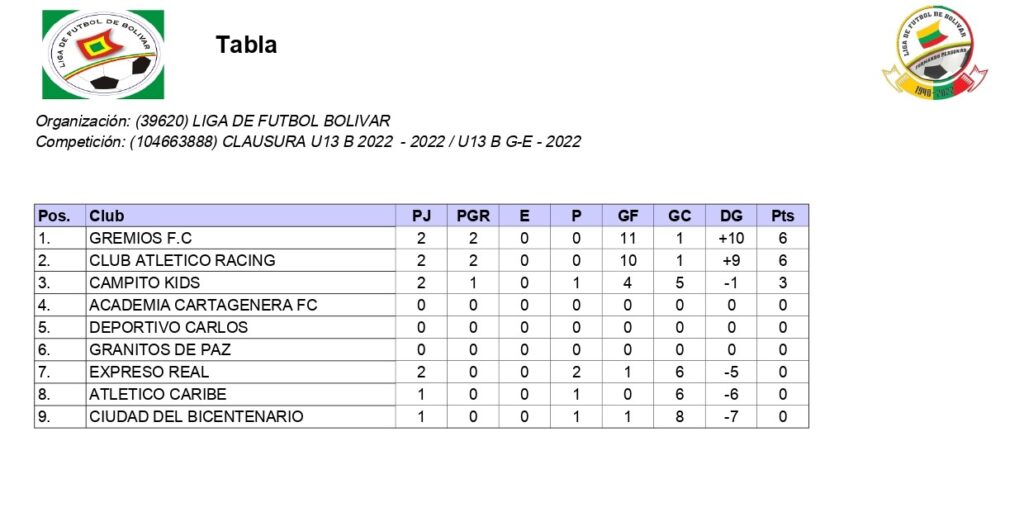Click the DG column header
Viewport: 1024px width, 522px height.
tap(731, 216)
